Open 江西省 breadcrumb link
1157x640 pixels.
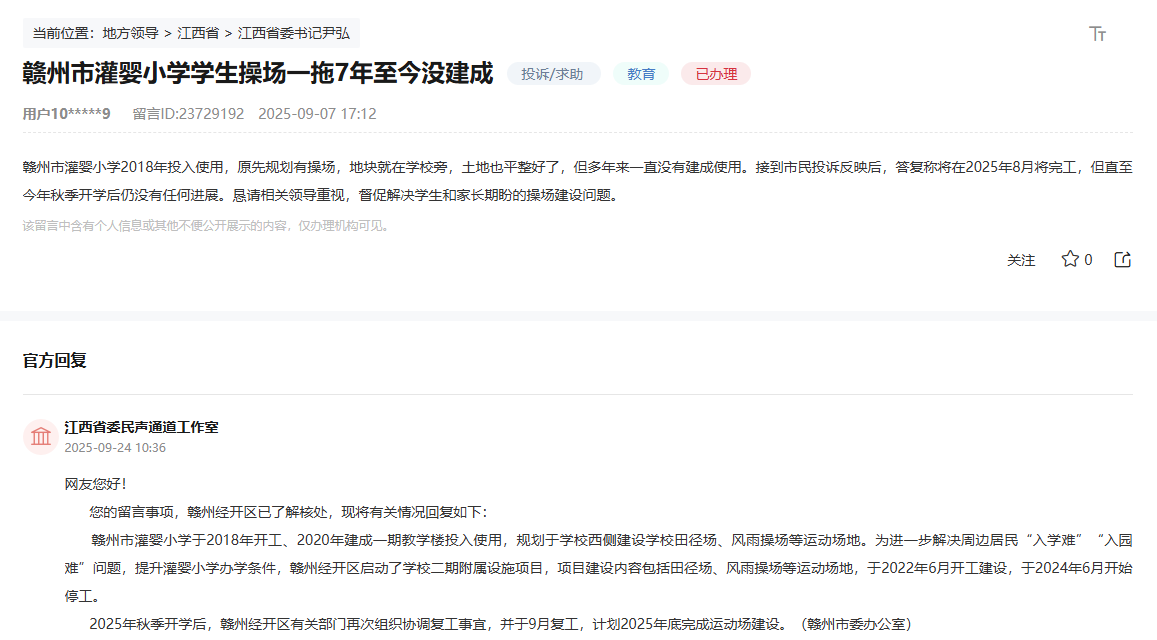pos(198,33)
